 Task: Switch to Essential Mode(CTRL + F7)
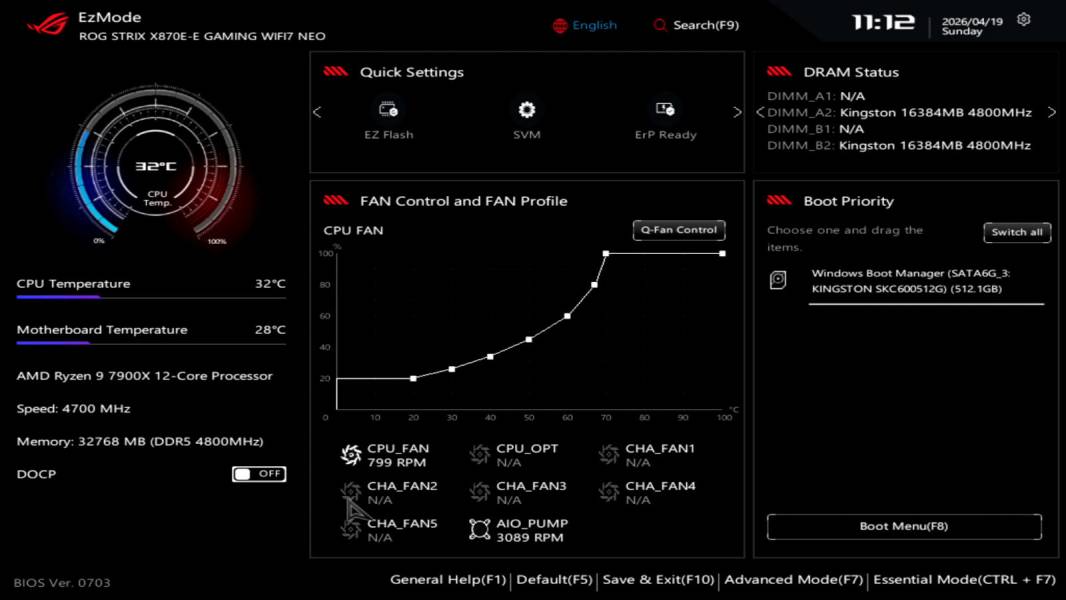[x=964, y=580]
